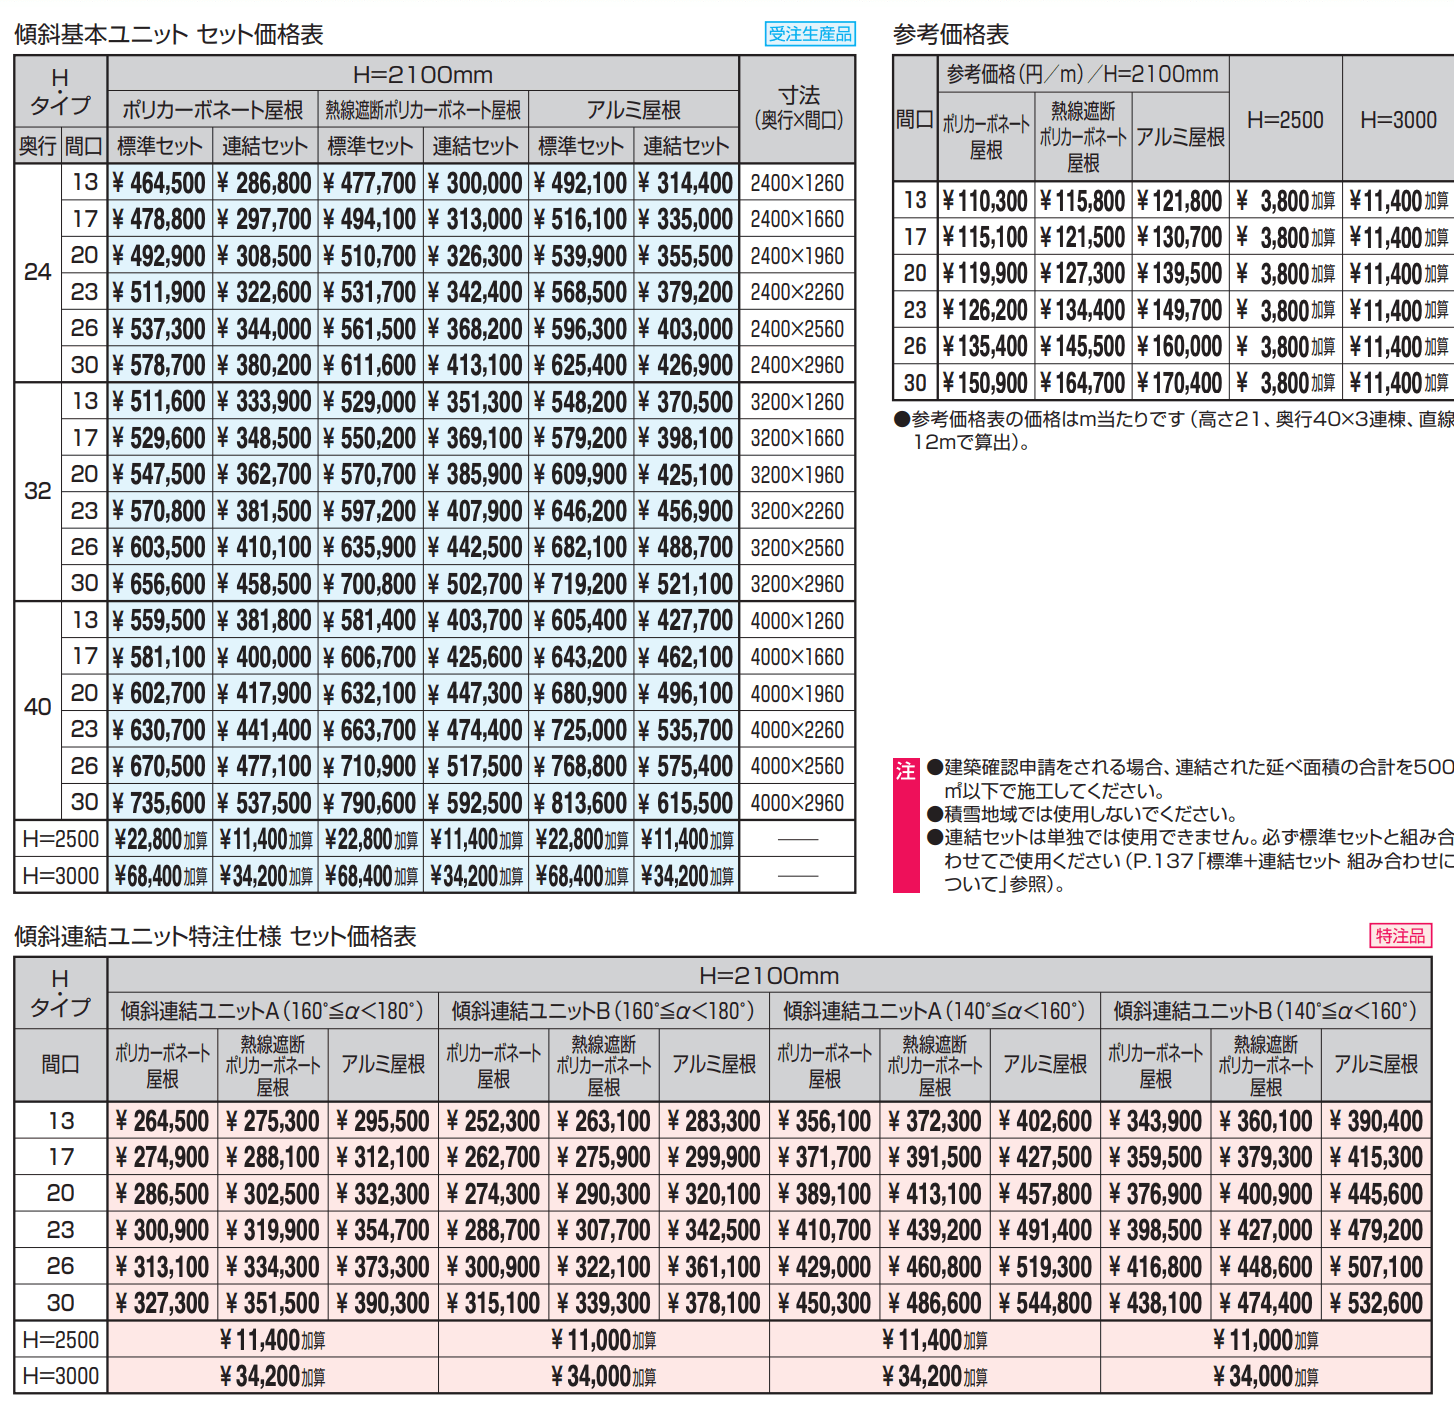Click the 奥行 40 row group header
Image resolution: width=1454 pixels, height=1408 pixels.
pyautogui.click(x=38, y=707)
